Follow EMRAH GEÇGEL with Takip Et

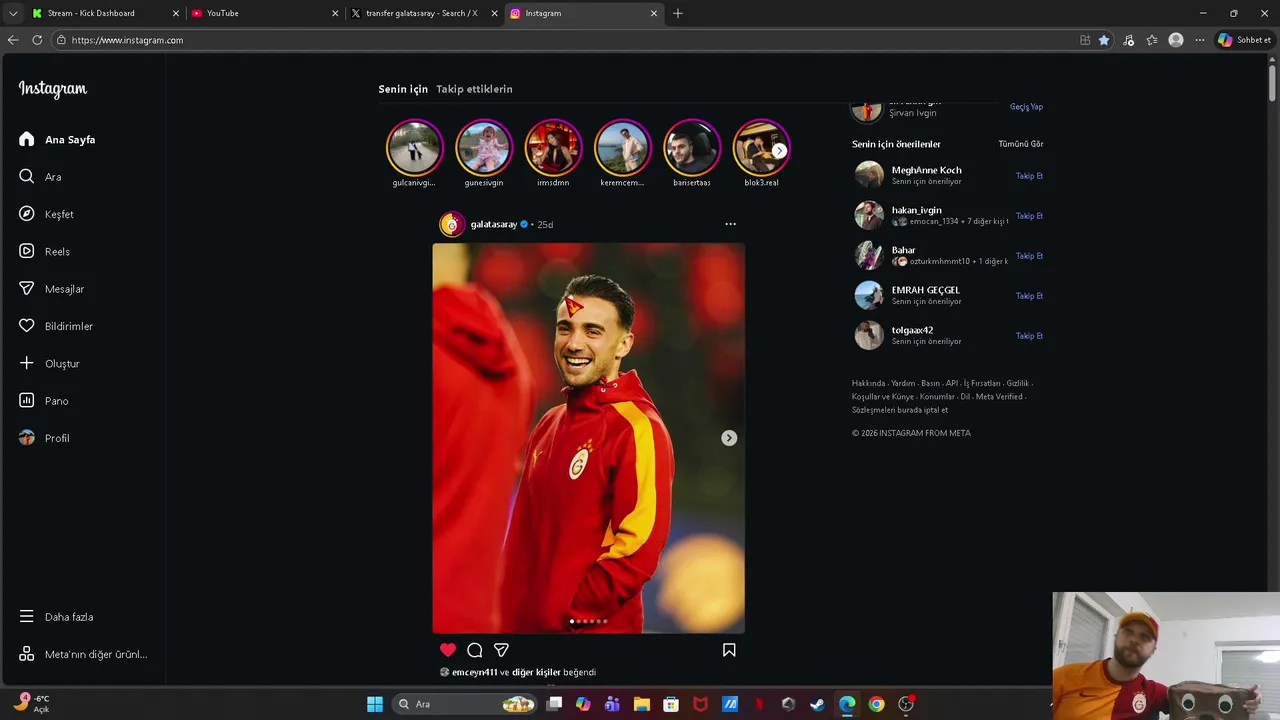tap(1029, 296)
